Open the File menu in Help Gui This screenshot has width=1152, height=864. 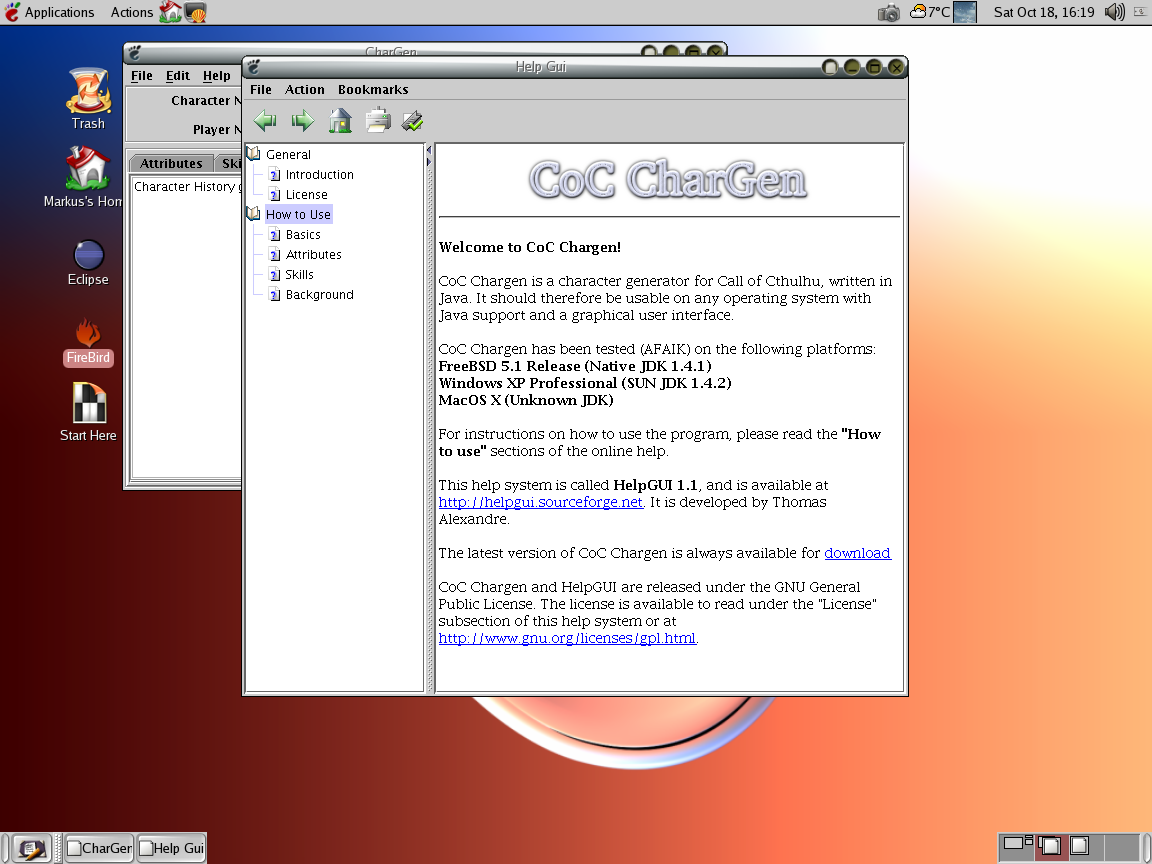(261, 90)
